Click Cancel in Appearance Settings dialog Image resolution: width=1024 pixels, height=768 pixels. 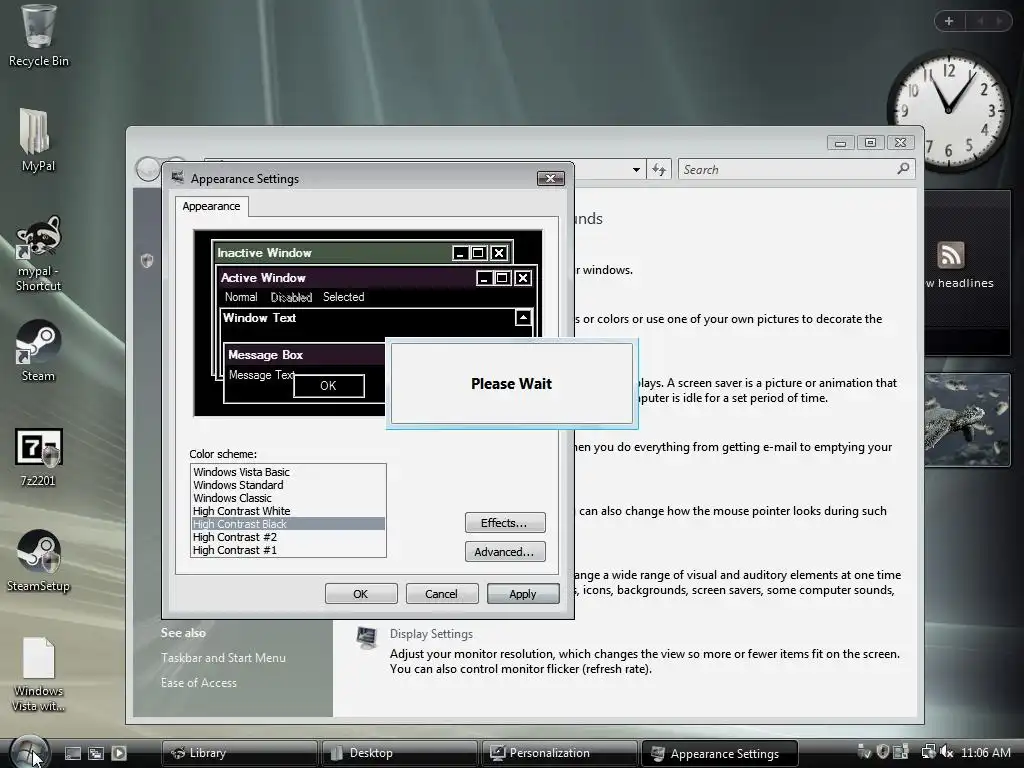tap(441, 594)
